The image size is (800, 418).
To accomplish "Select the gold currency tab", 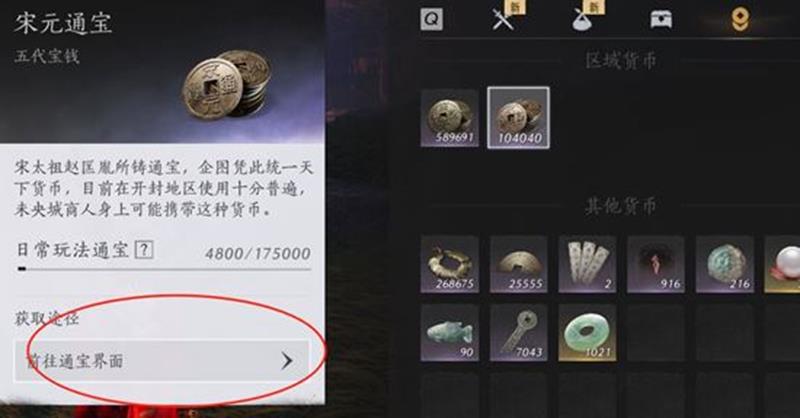I will (739, 19).
